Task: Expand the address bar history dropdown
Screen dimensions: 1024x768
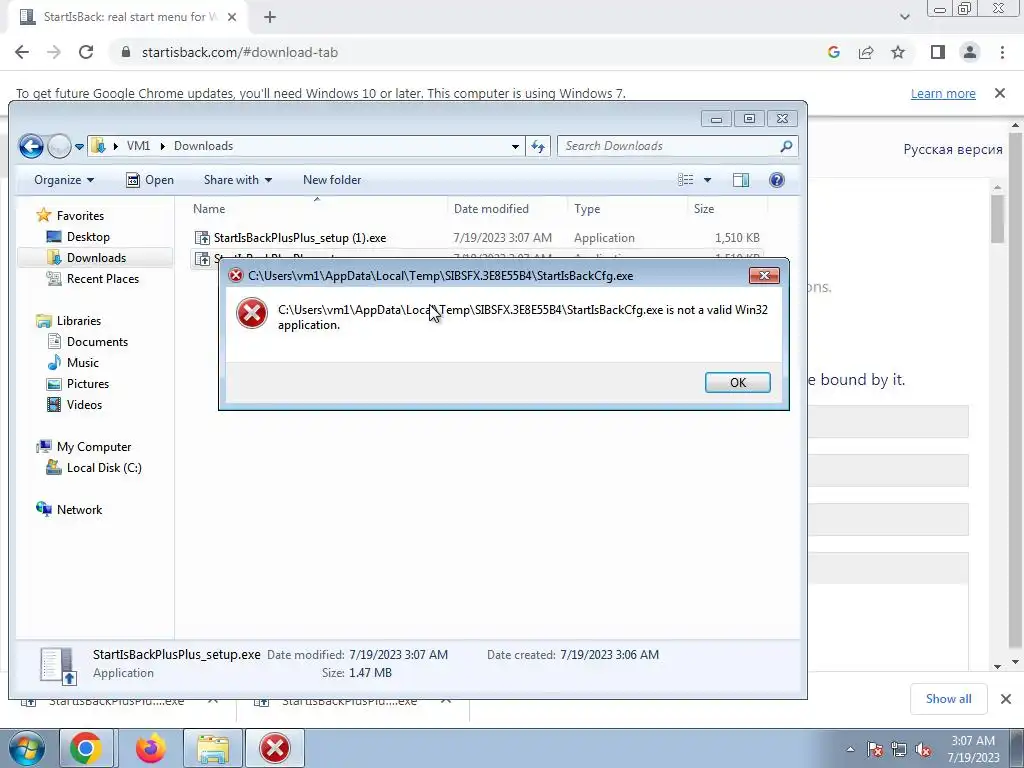Action: point(515,146)
